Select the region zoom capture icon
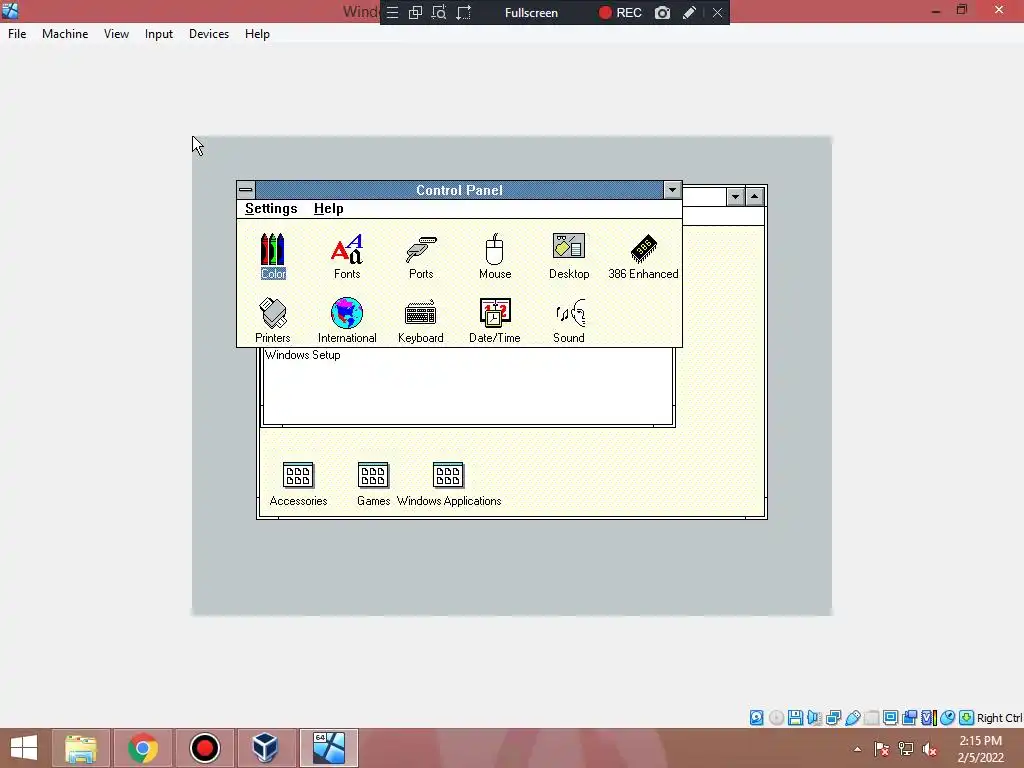Image resolution: width=1024 pixels, height=768 pixels. (439, 12)
